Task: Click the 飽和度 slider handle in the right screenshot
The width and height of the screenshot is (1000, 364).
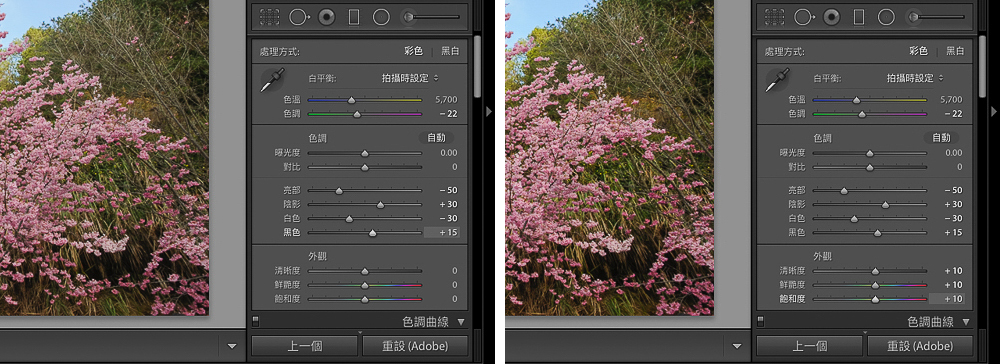Action: (x=875, y=299)
